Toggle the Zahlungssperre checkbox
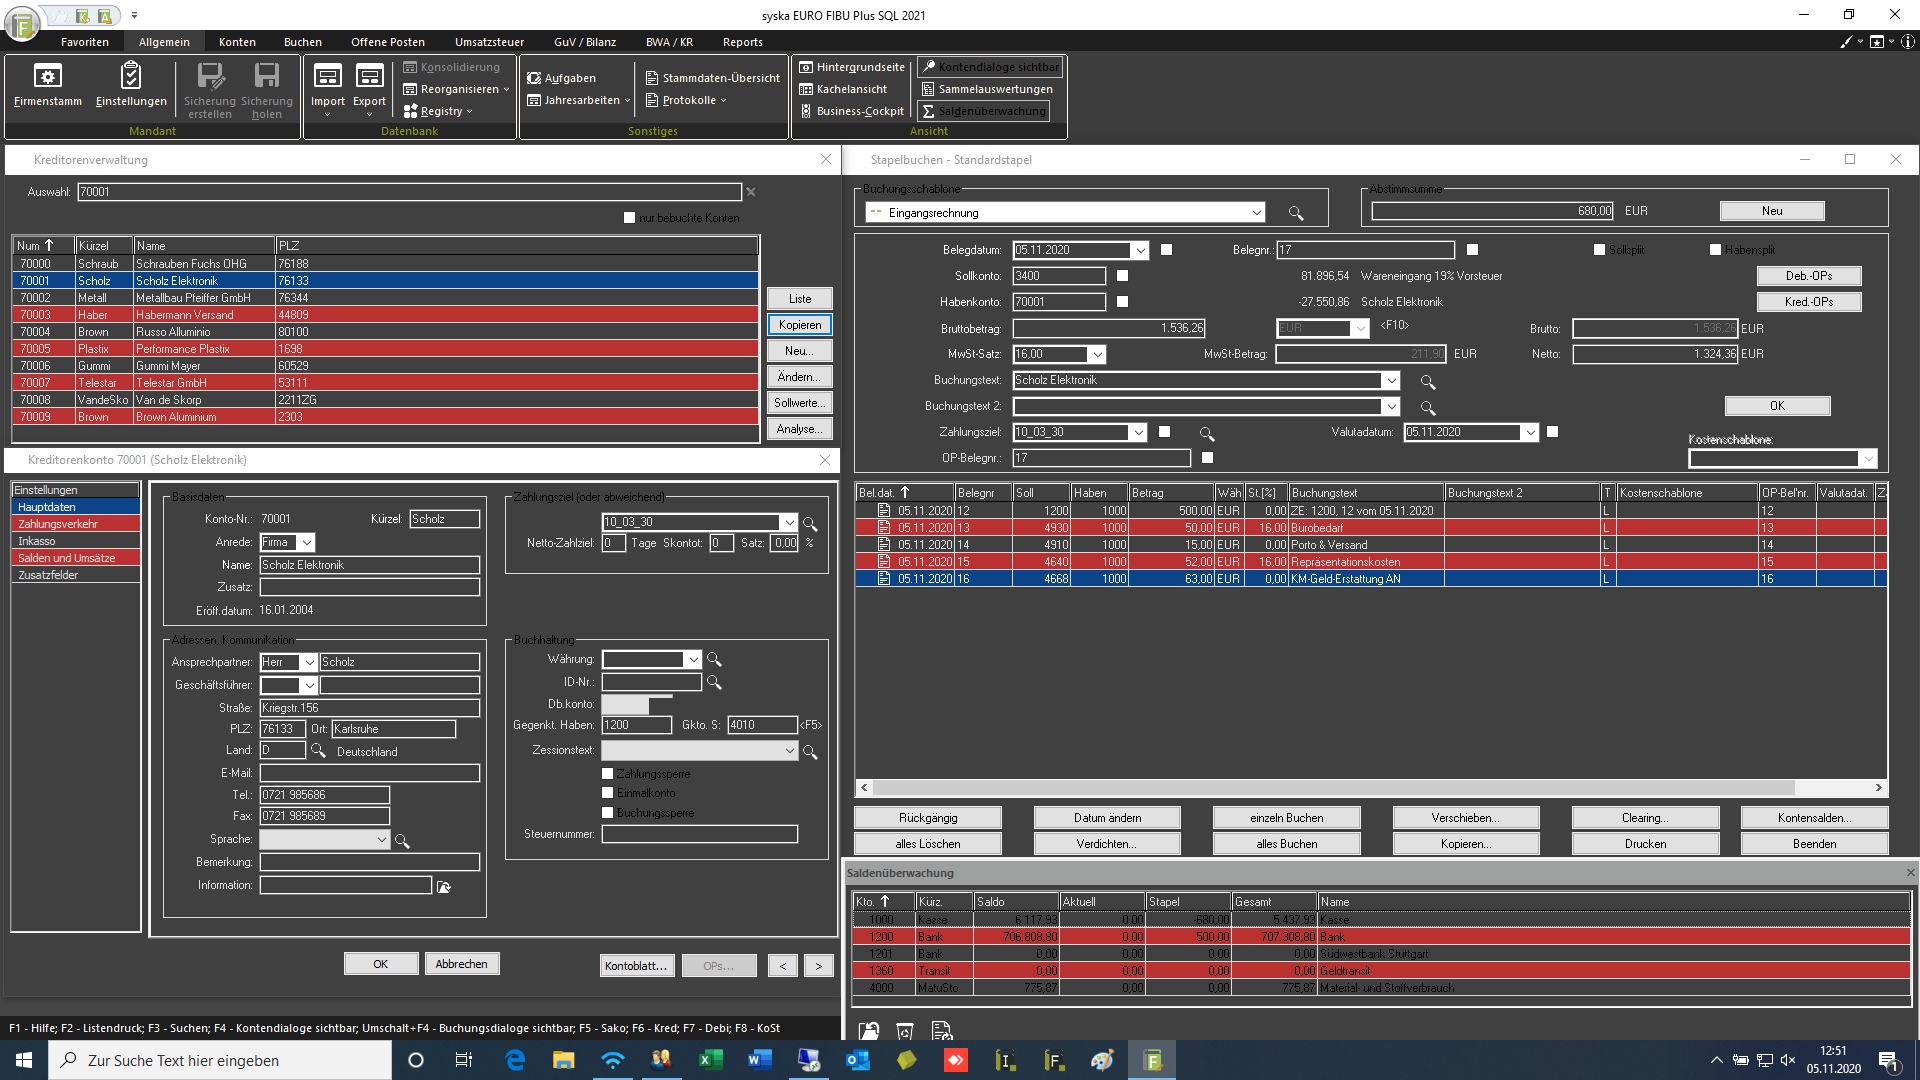This screenshot has width=1920, height=1080. tap(607, 774)
